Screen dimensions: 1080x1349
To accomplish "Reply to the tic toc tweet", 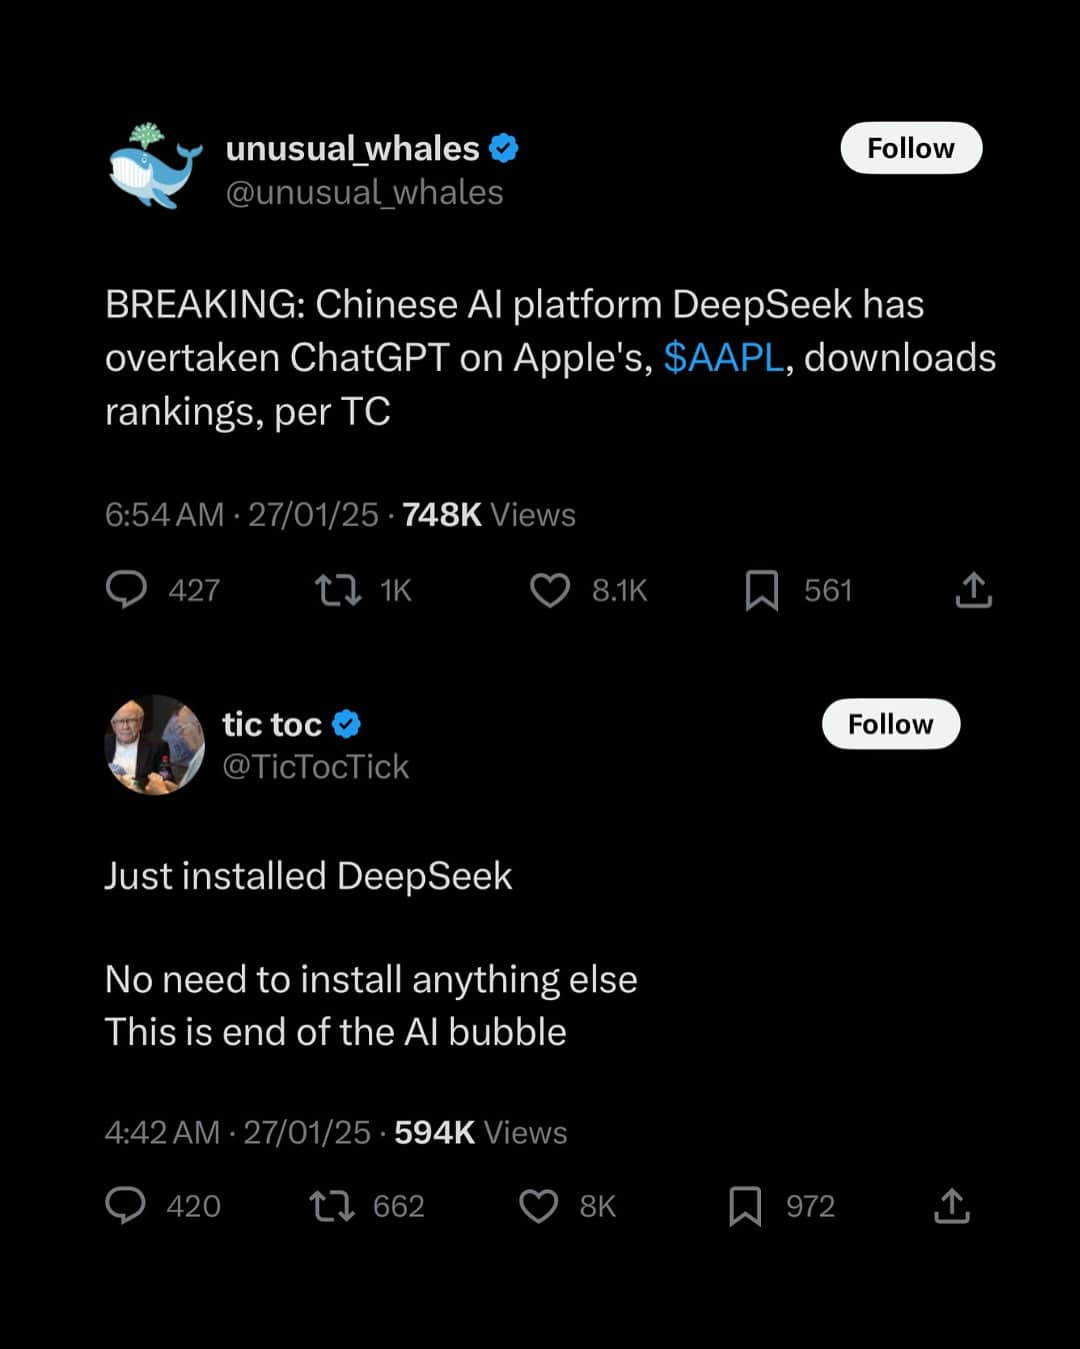I will pos(126,1206).
